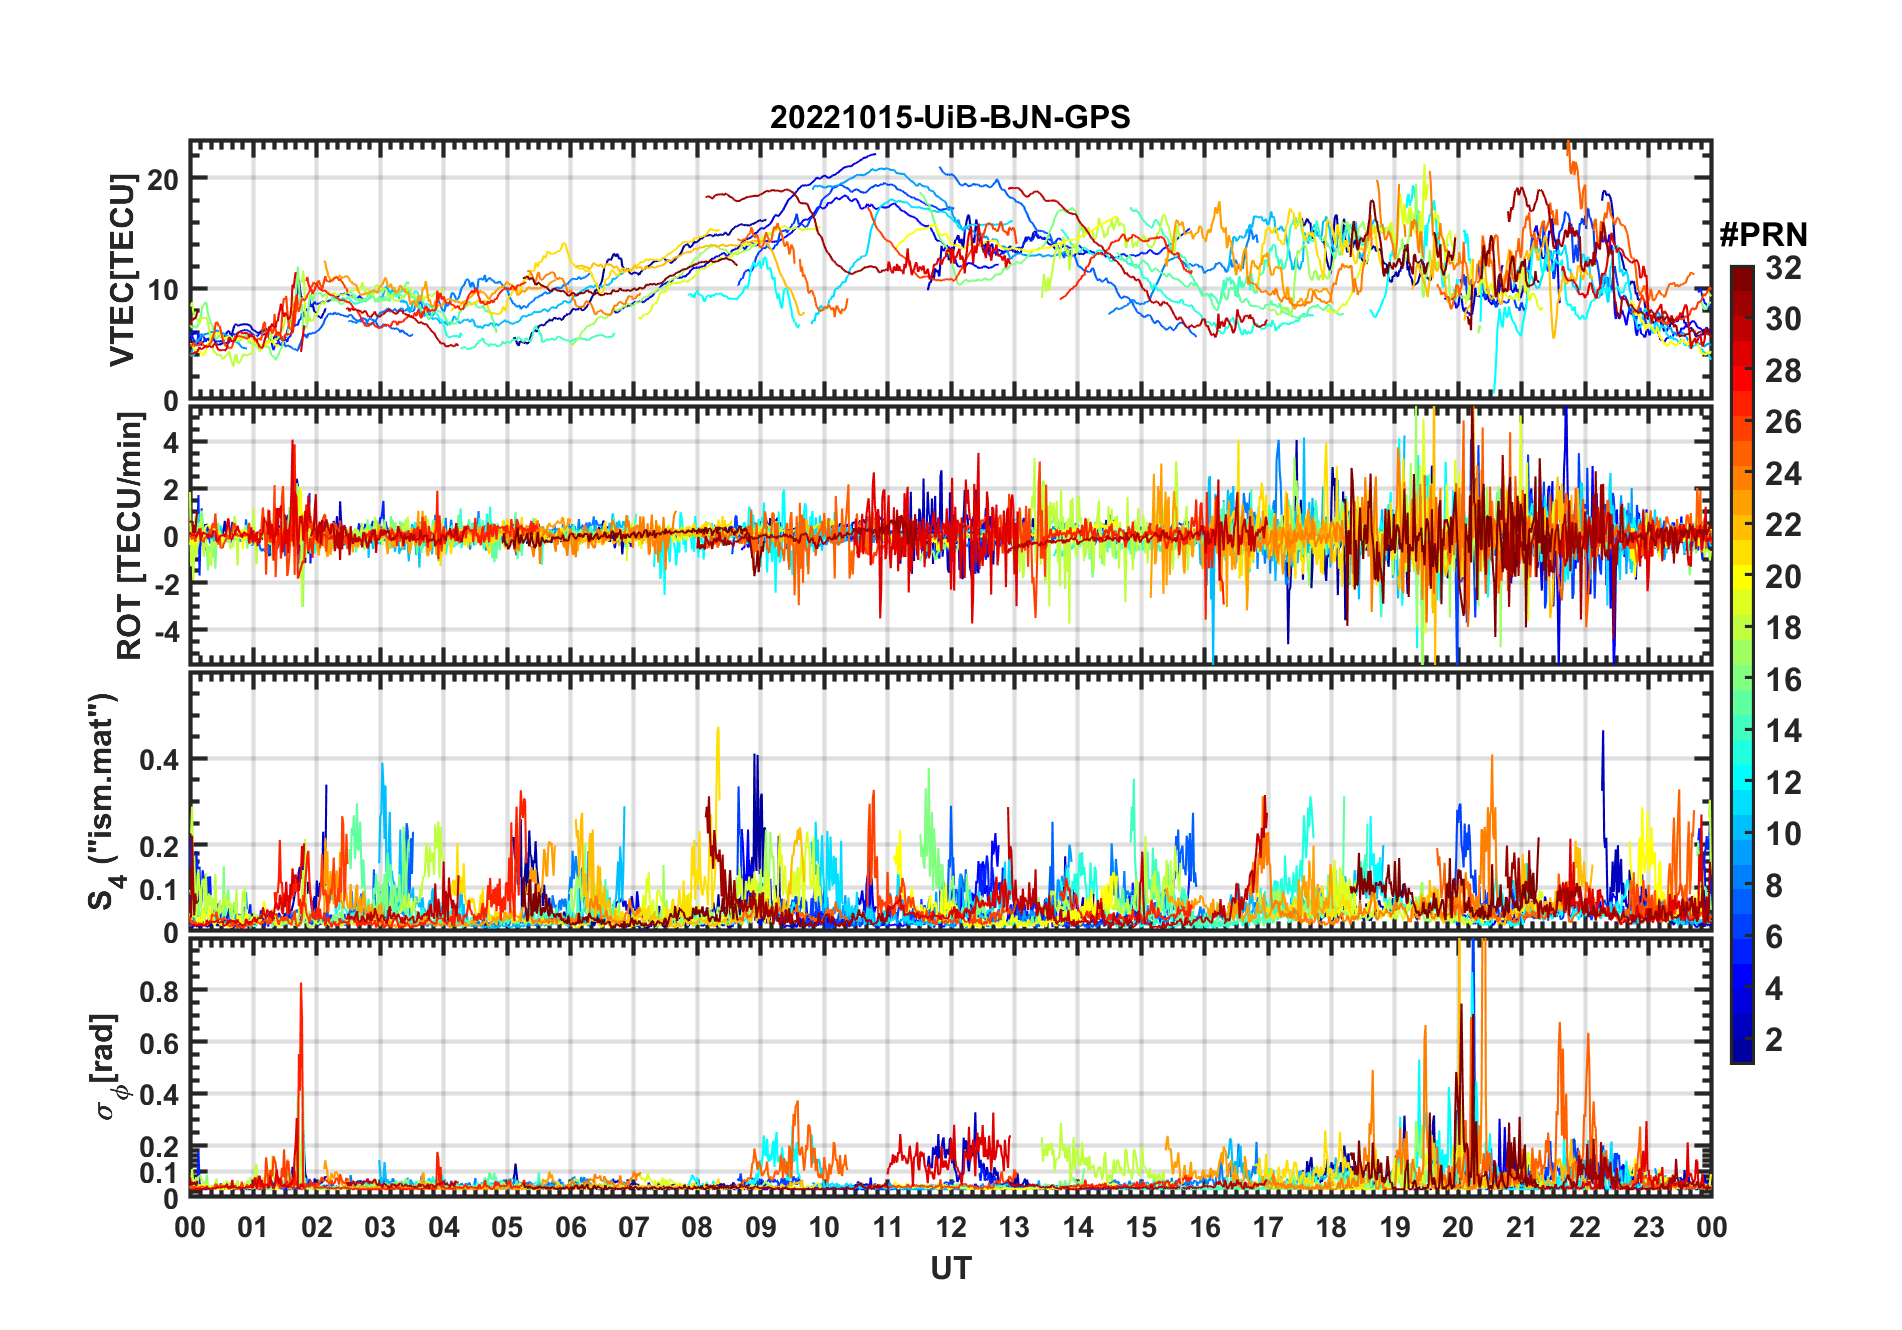Click the 0.4 tick on the S4 axis
Image resolution: width=1902 pixels, height=1330 pixels.
(x=159, y=759)
